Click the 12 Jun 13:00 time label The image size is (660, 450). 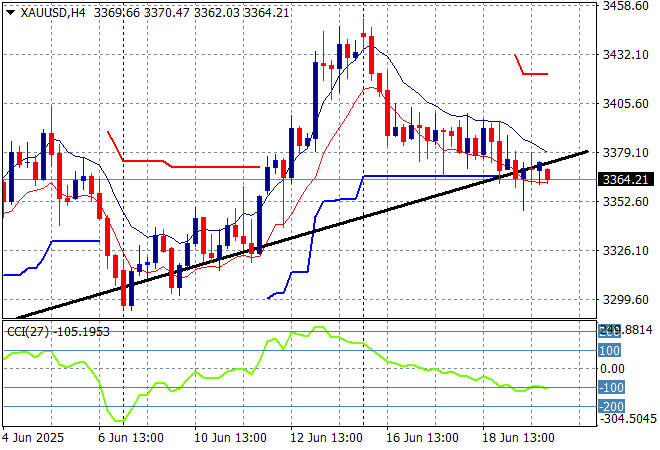pyautogui.click(x=326, y=437)
